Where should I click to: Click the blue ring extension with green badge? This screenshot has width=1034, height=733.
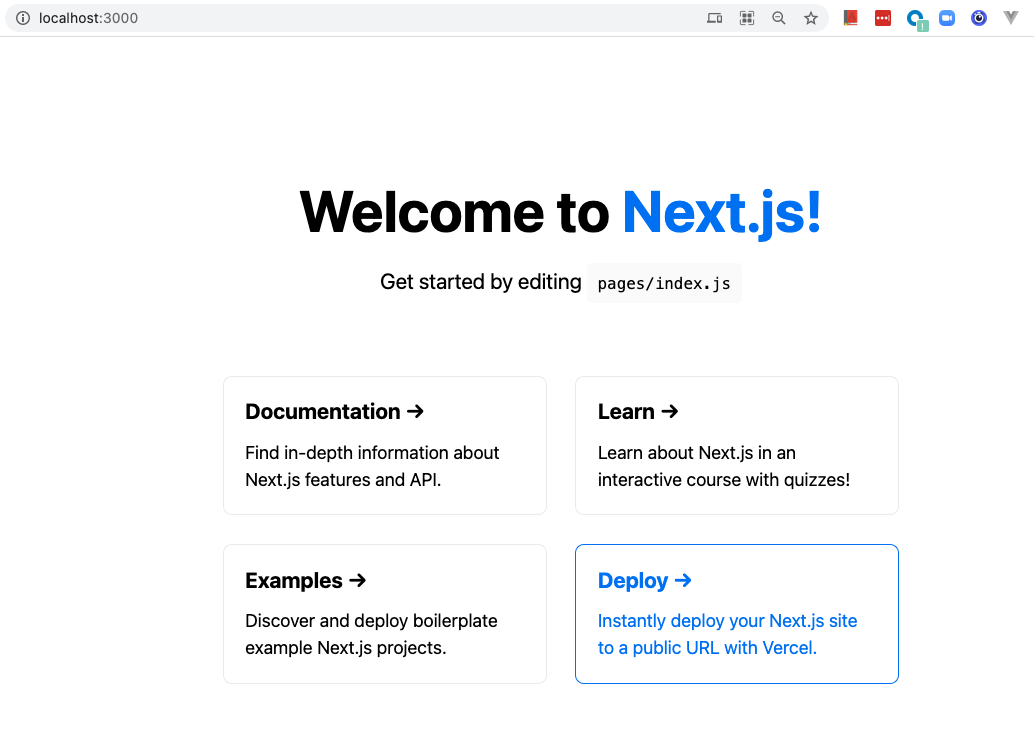point(916,20)
